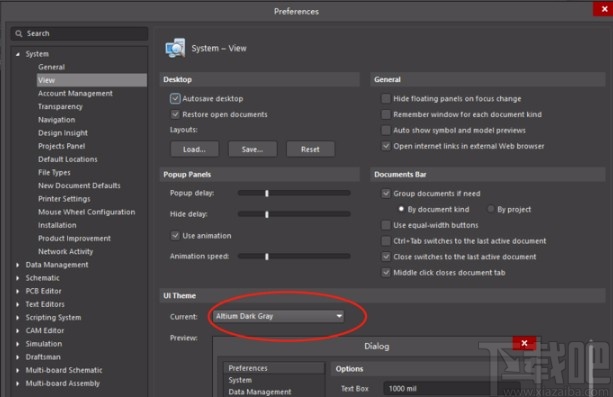
Task: Toggle Open internet links in external browser
Action: click(x=386, y=146)
